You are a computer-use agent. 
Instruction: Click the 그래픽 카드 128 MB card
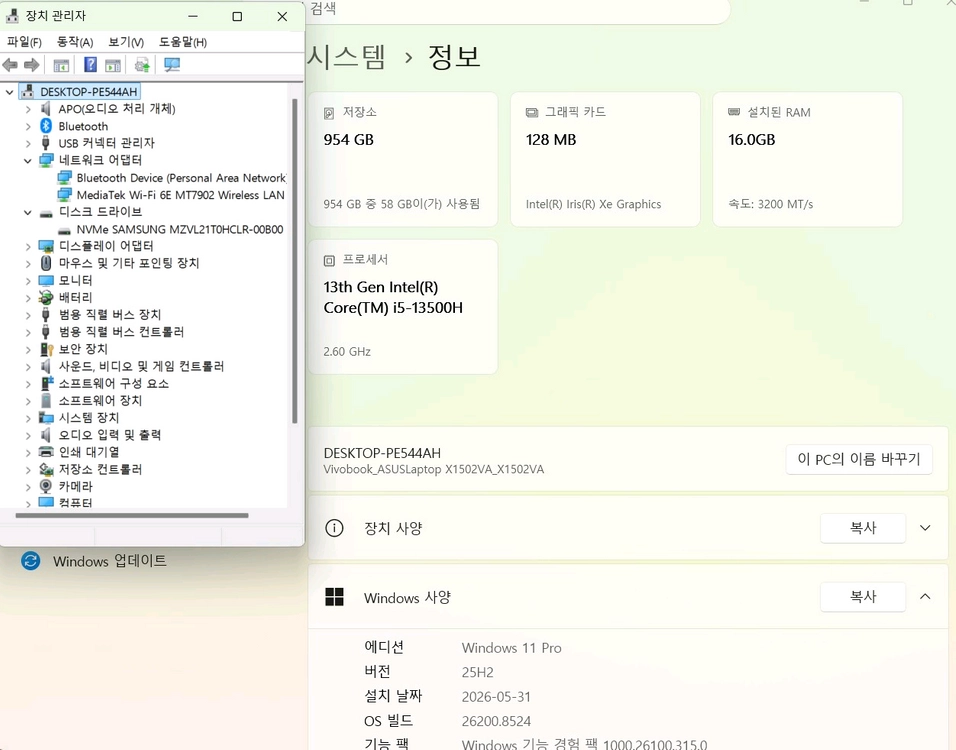coord(605,159)
